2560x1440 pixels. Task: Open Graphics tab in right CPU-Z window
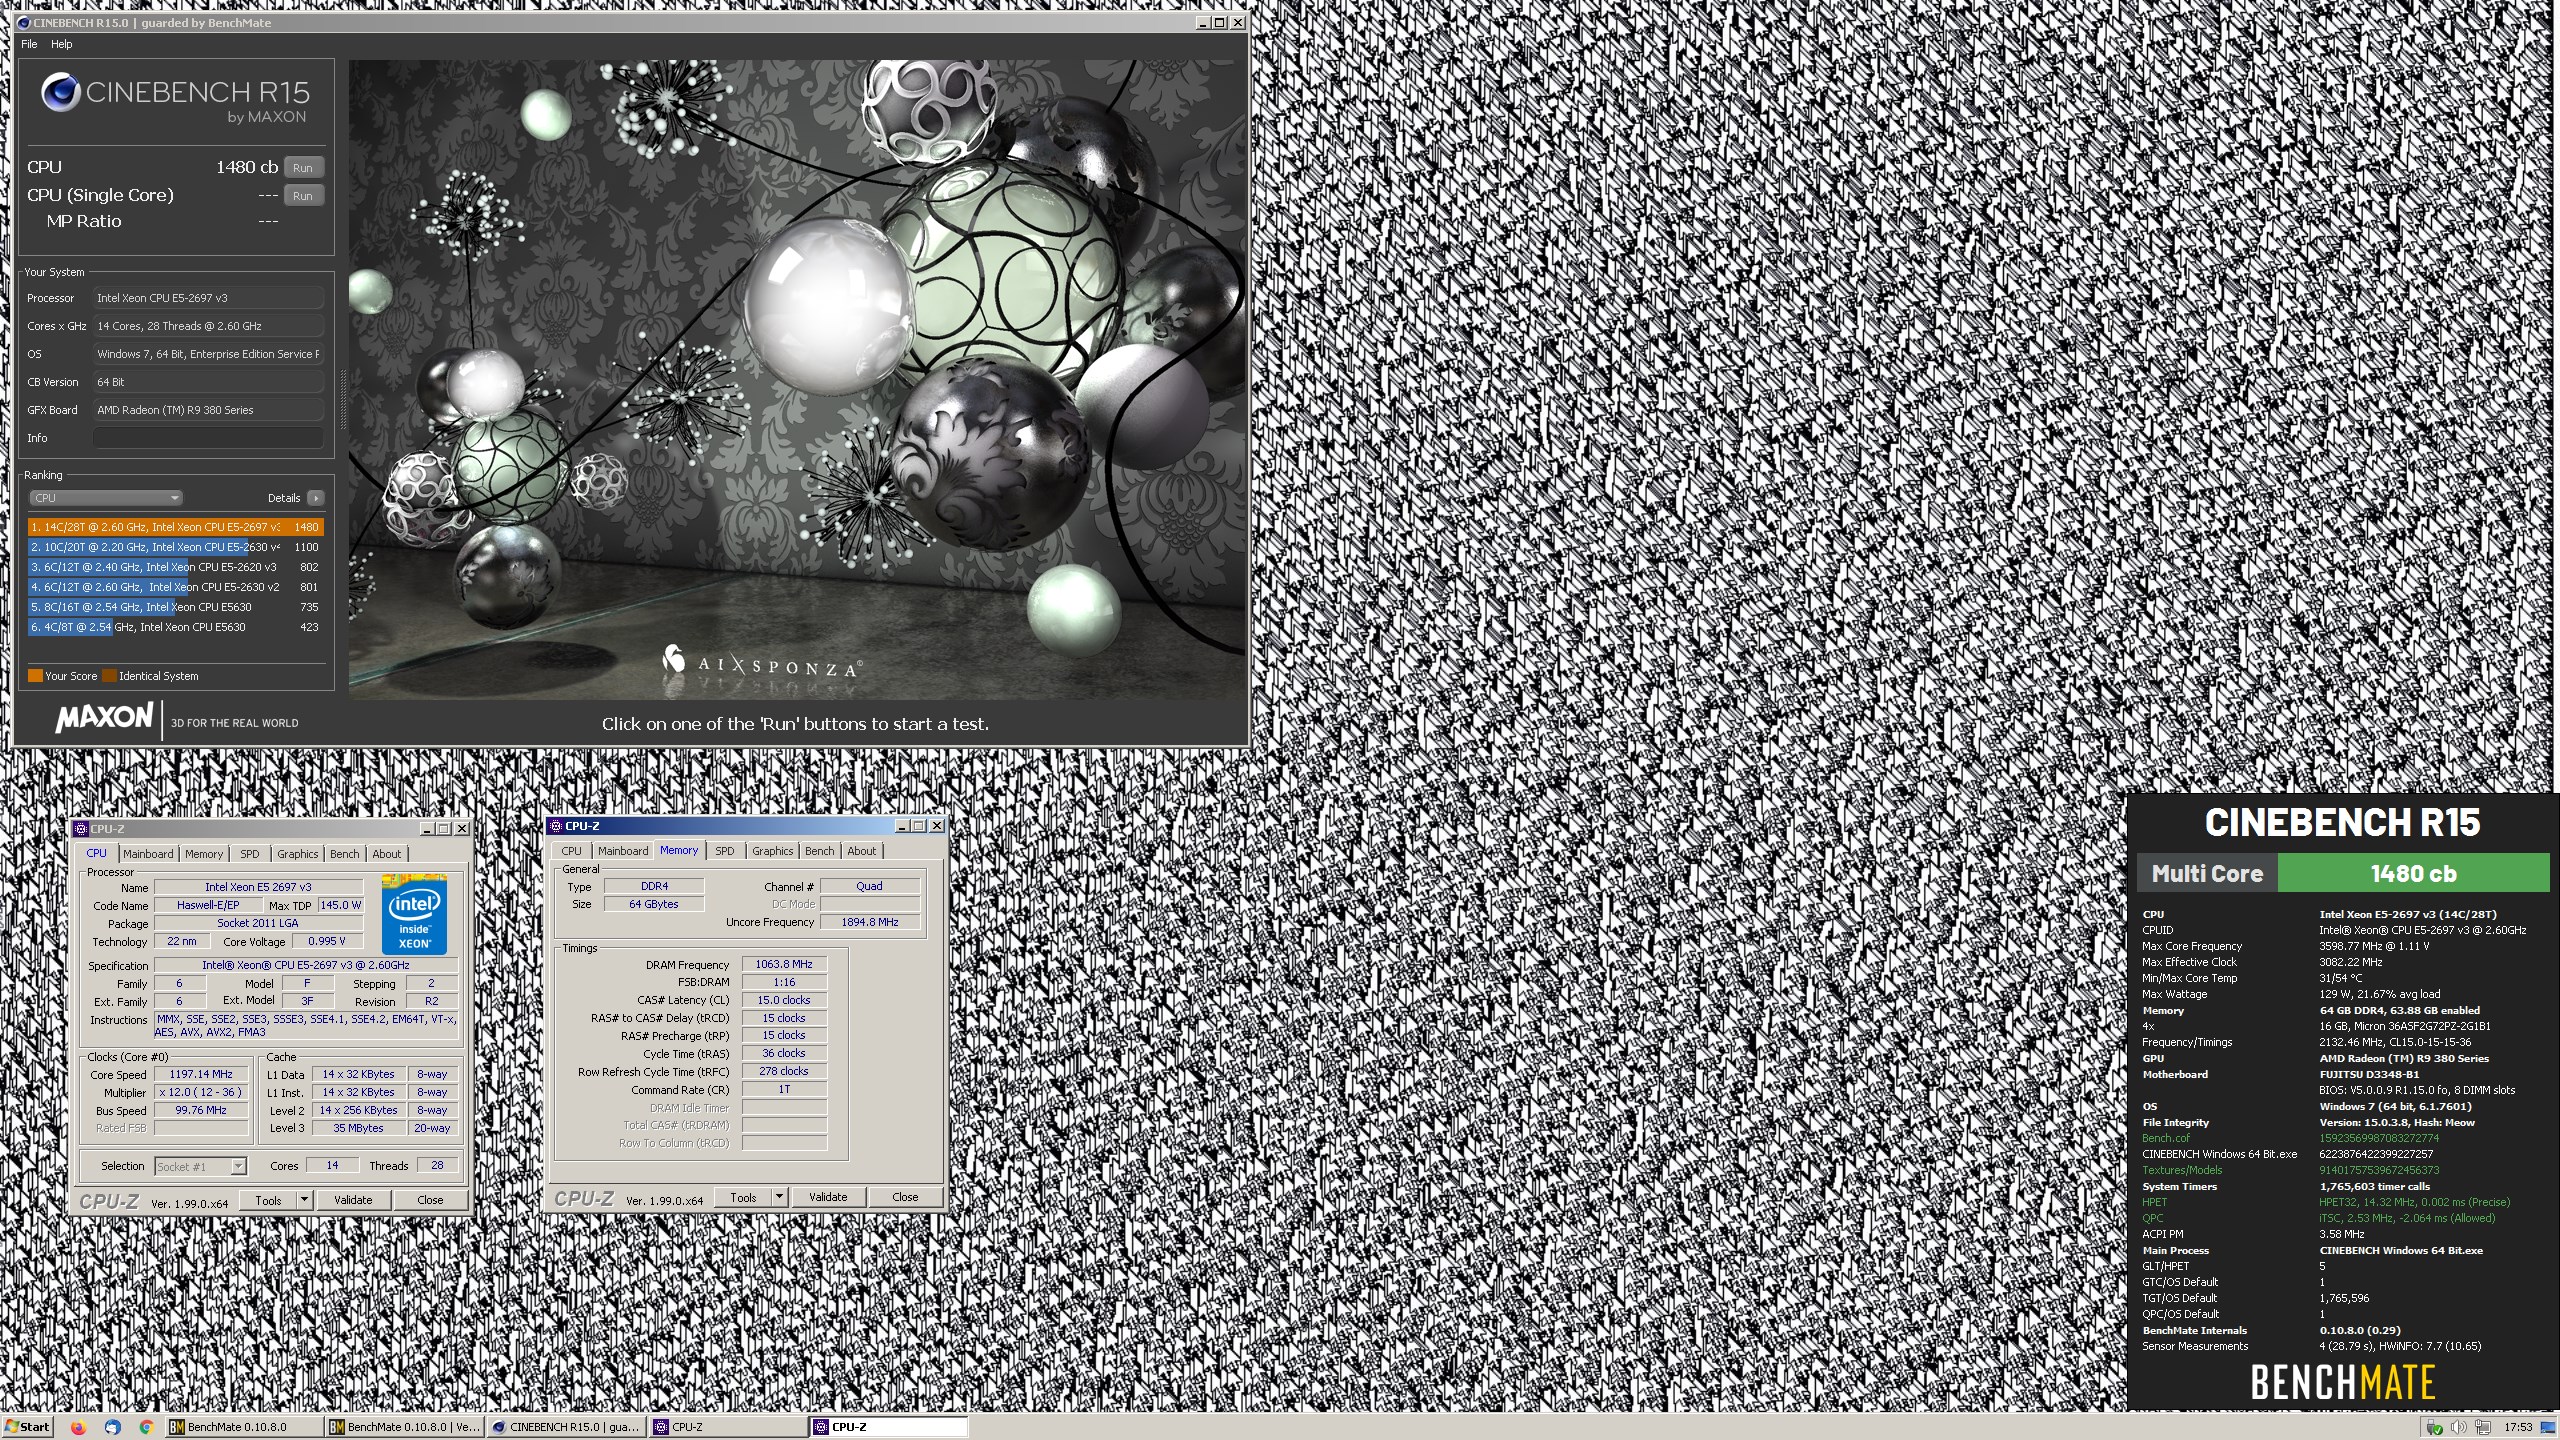pyautogui.click(x=773, y=851)
